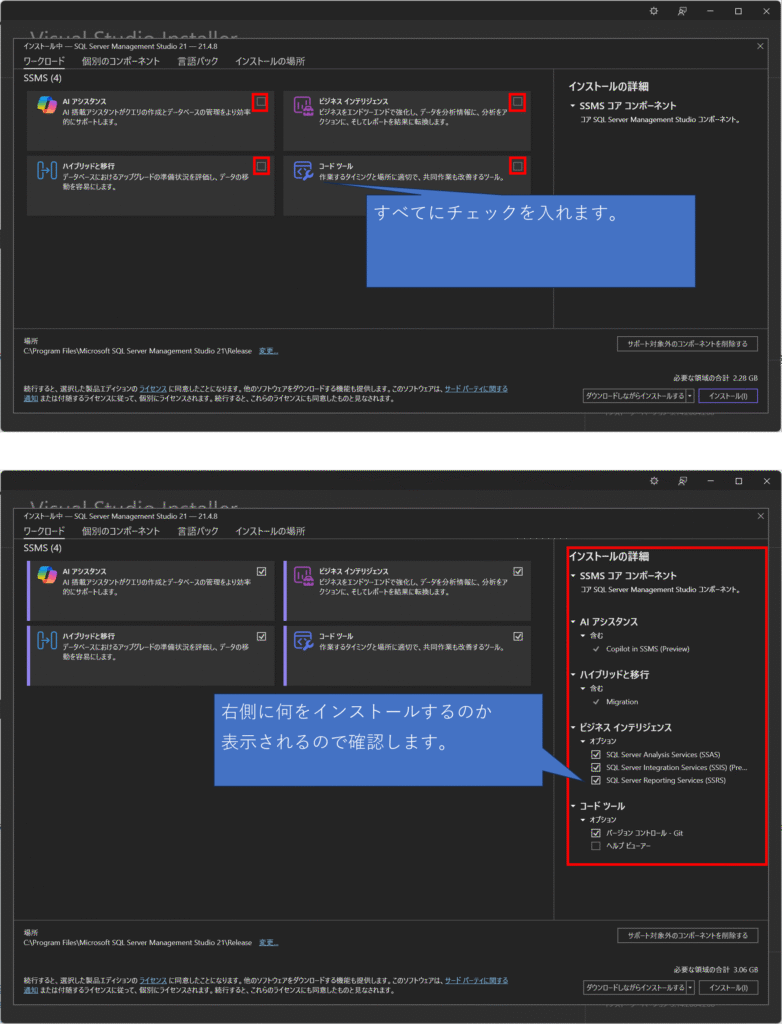Open ライセンス link in top window
Image resolution: width=782 pixels, height=1024 pixels.
[x=153, y=389]
